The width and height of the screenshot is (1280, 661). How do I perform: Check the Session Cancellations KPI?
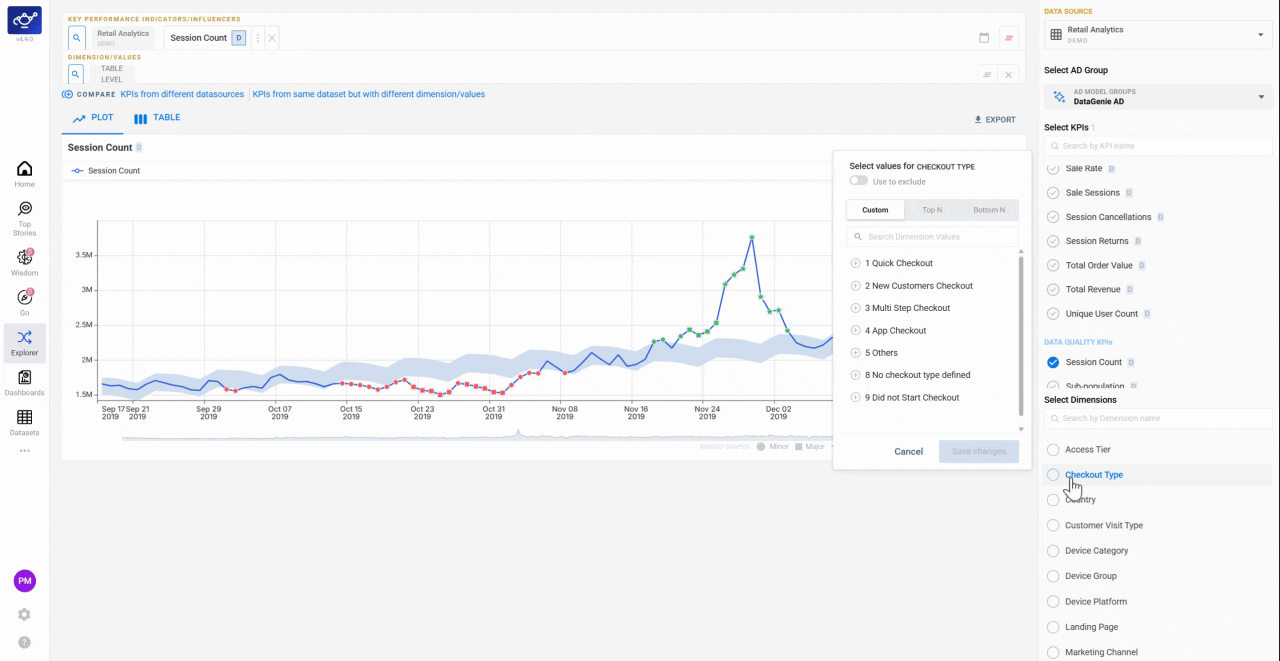point(1053,217)
